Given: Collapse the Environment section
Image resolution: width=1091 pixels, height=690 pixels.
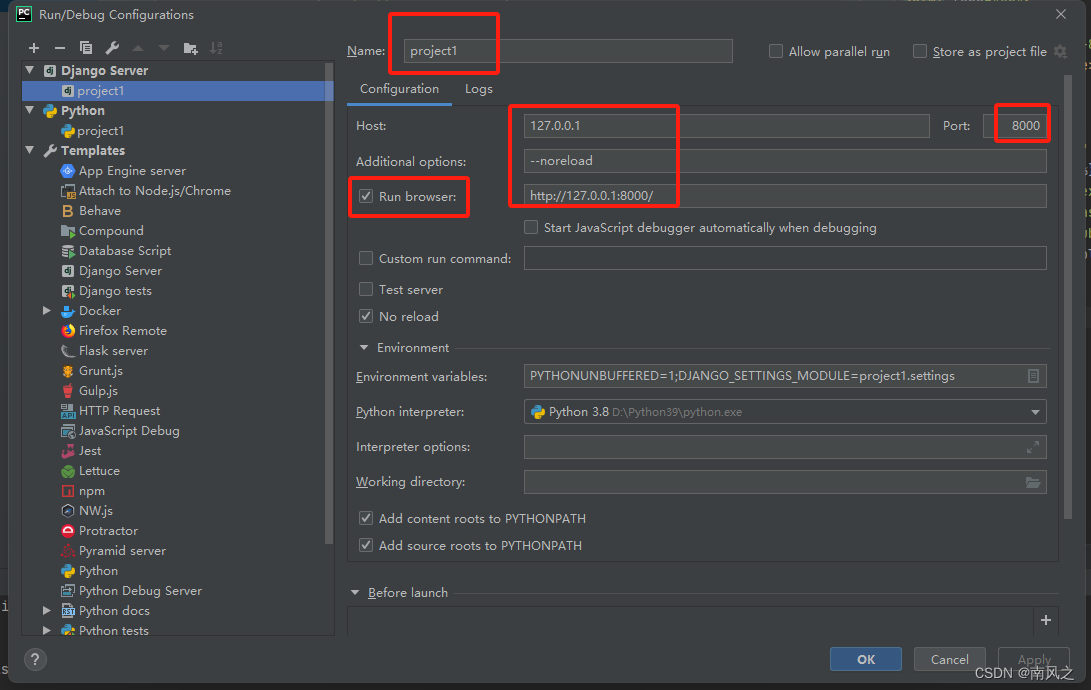Looking at the screenshot, I should [x=364, y=348].
